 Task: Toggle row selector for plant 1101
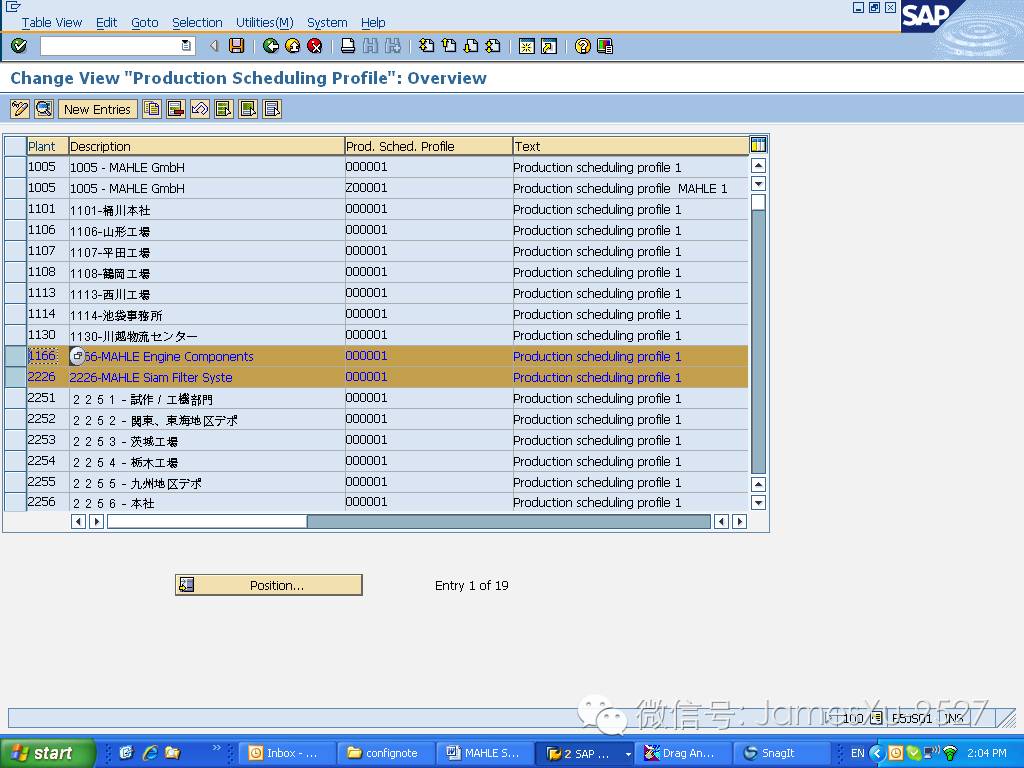15,210
